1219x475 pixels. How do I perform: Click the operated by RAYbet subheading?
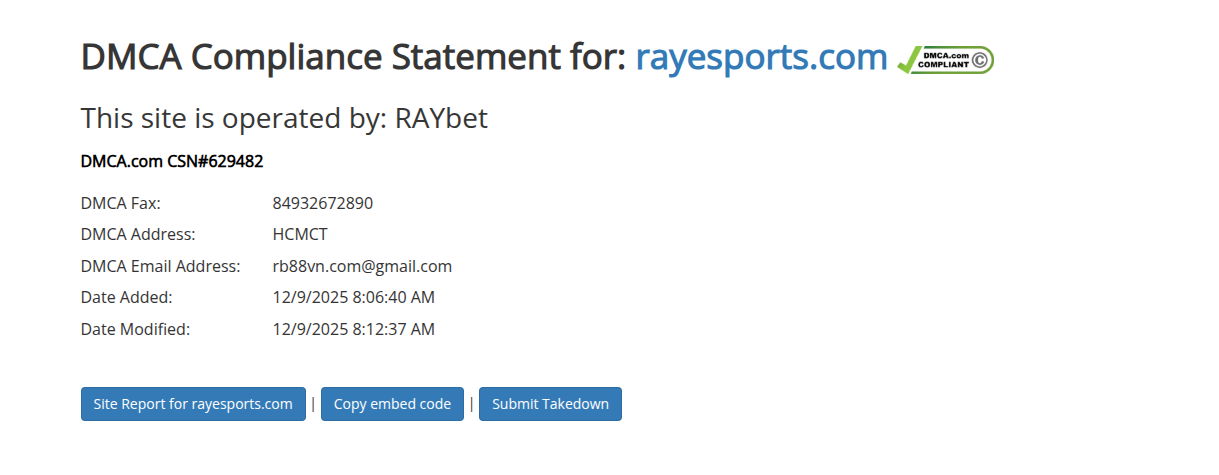click(284, 118)
